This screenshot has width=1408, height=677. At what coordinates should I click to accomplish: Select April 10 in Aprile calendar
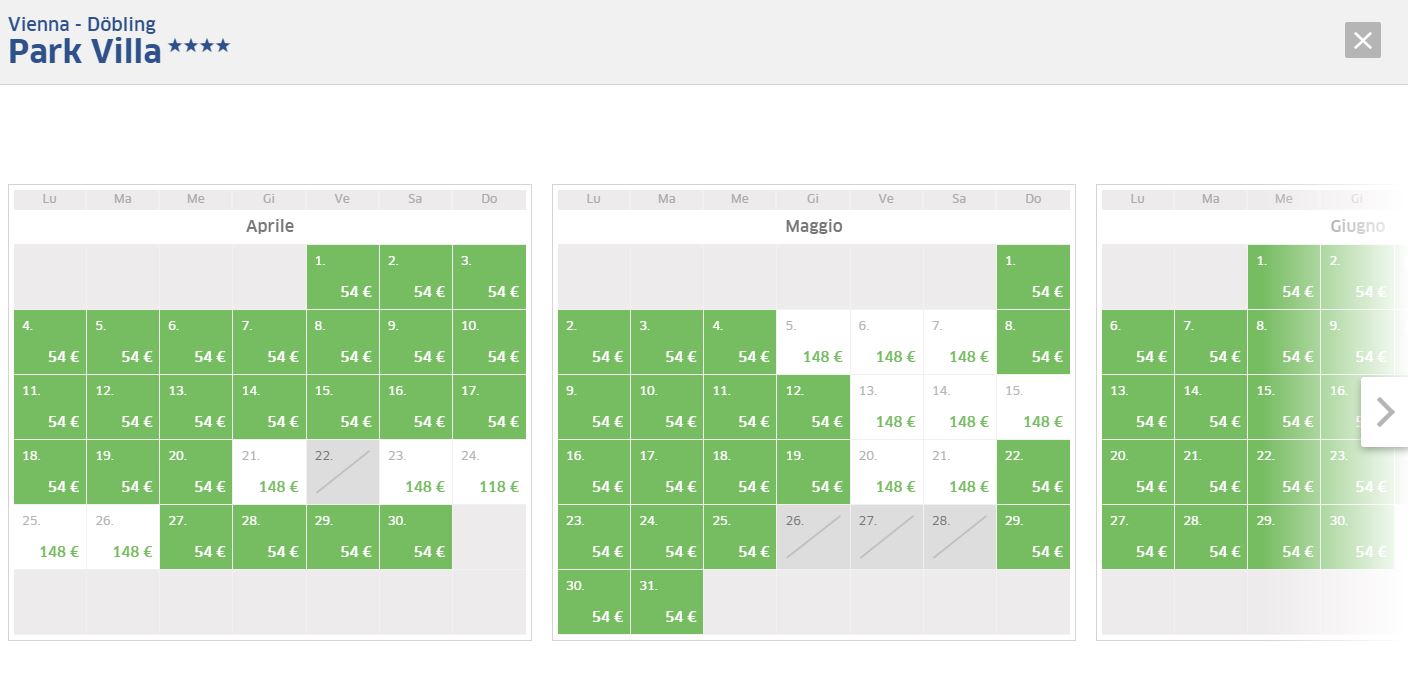(489, 342)
